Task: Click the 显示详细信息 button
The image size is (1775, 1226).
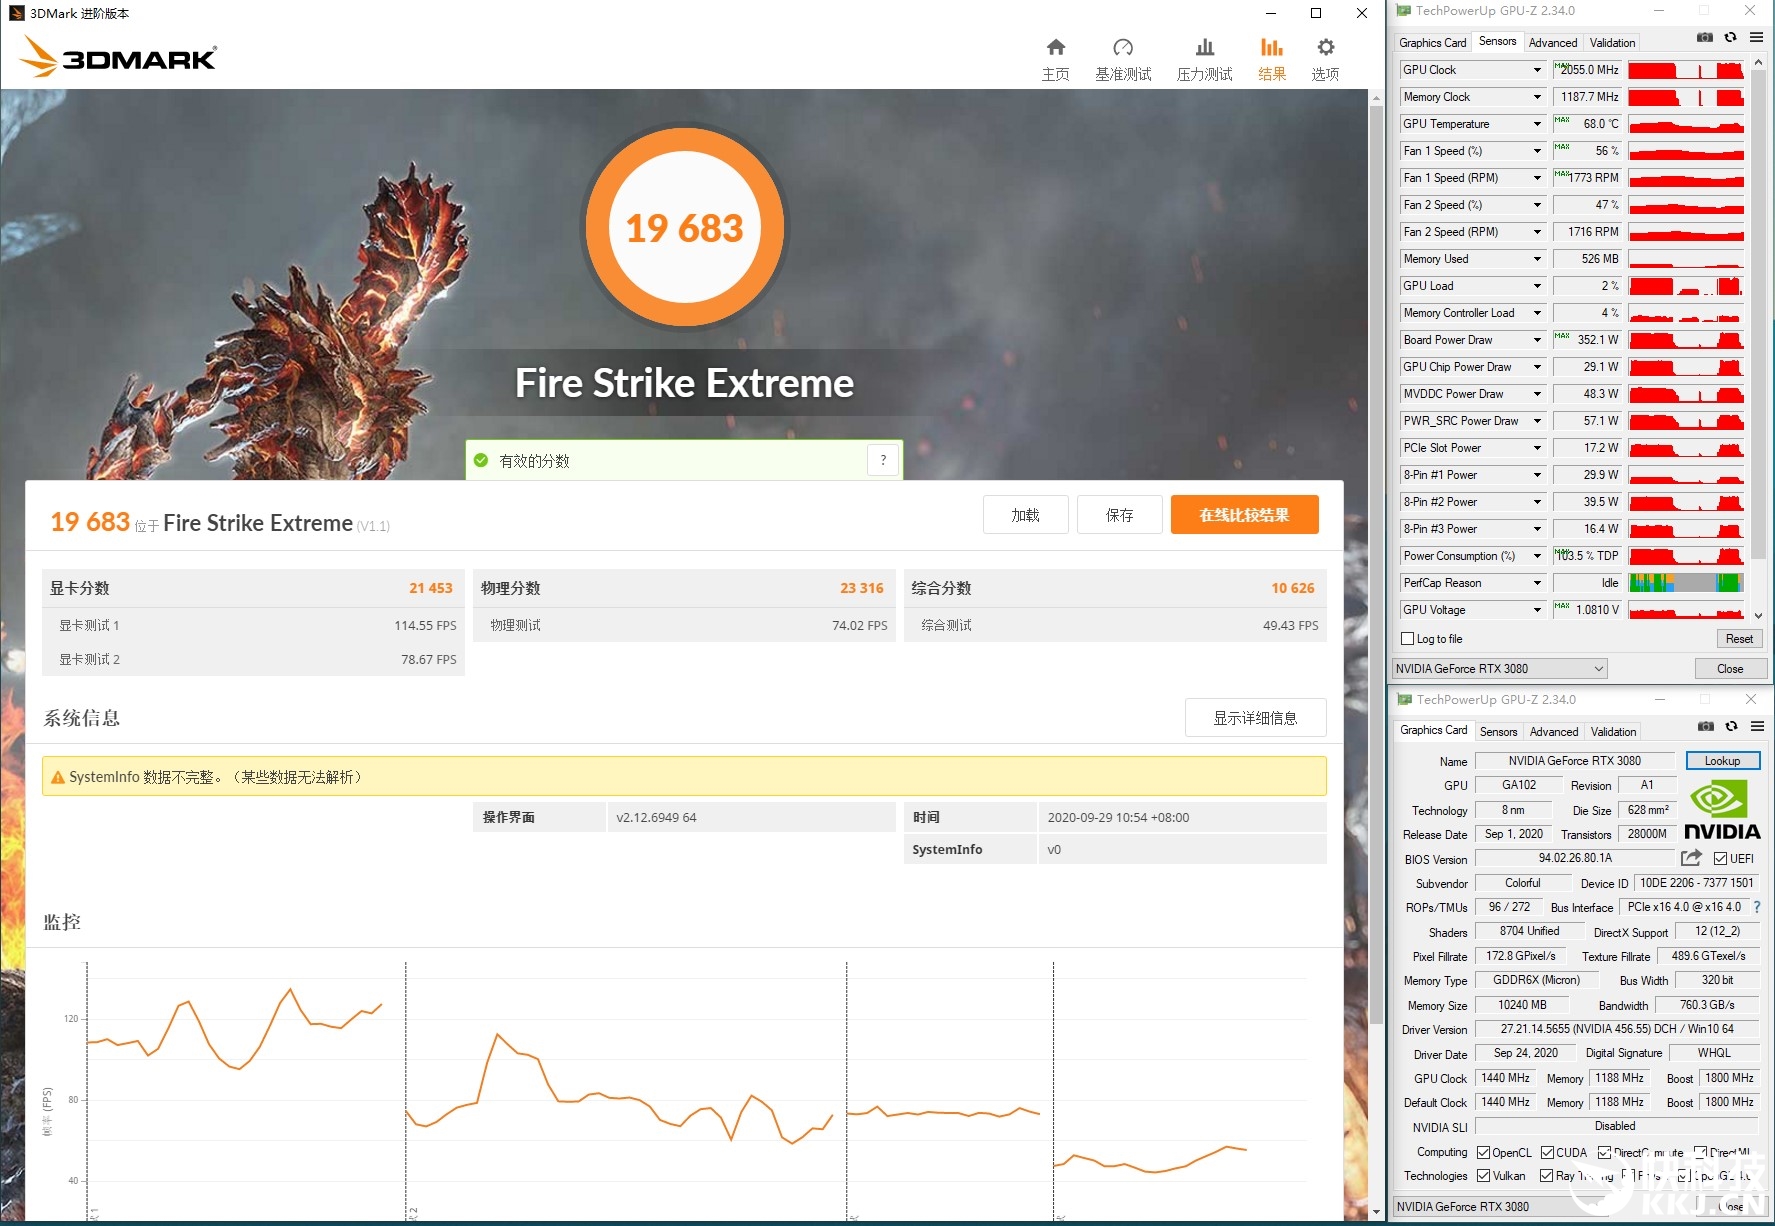Action: click(x=1255, y=718)
